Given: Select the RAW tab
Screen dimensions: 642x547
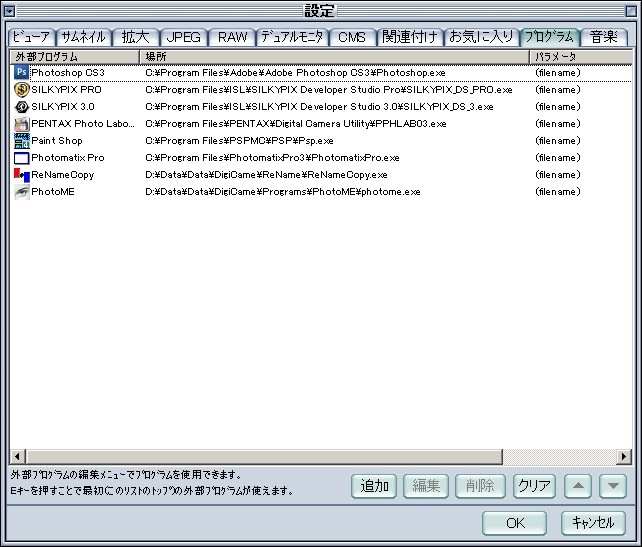Looking at the screenshot, I should [232, 37].
